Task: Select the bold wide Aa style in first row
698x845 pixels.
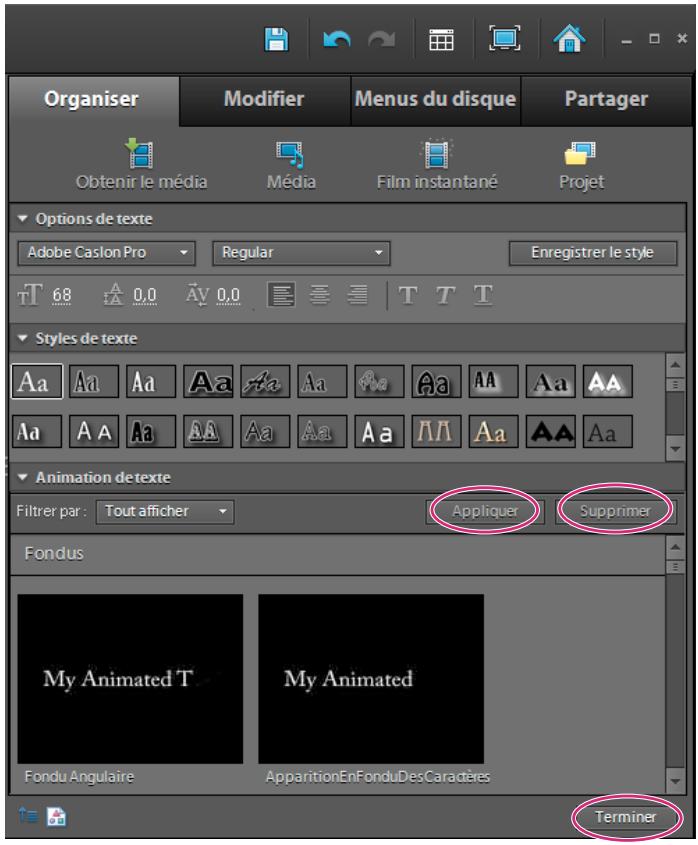Action: click(x=208, y=382)
